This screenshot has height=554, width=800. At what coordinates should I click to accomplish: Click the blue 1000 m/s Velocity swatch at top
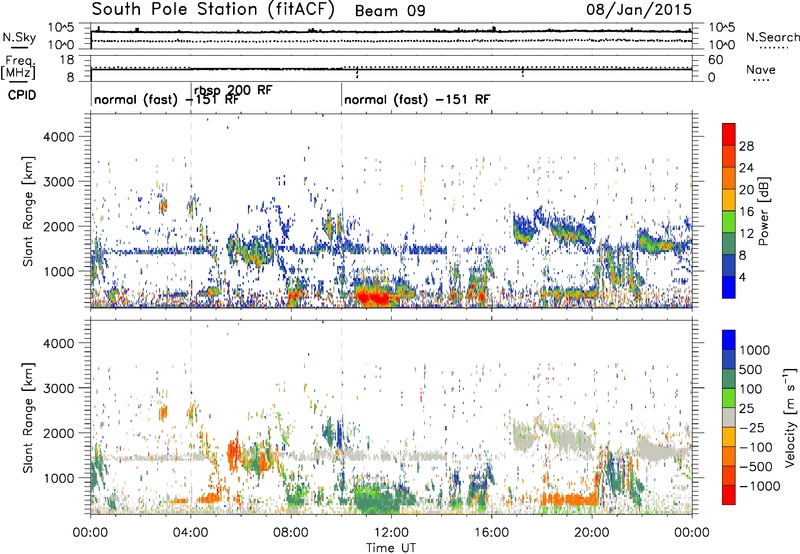click(x=729, y=340)
